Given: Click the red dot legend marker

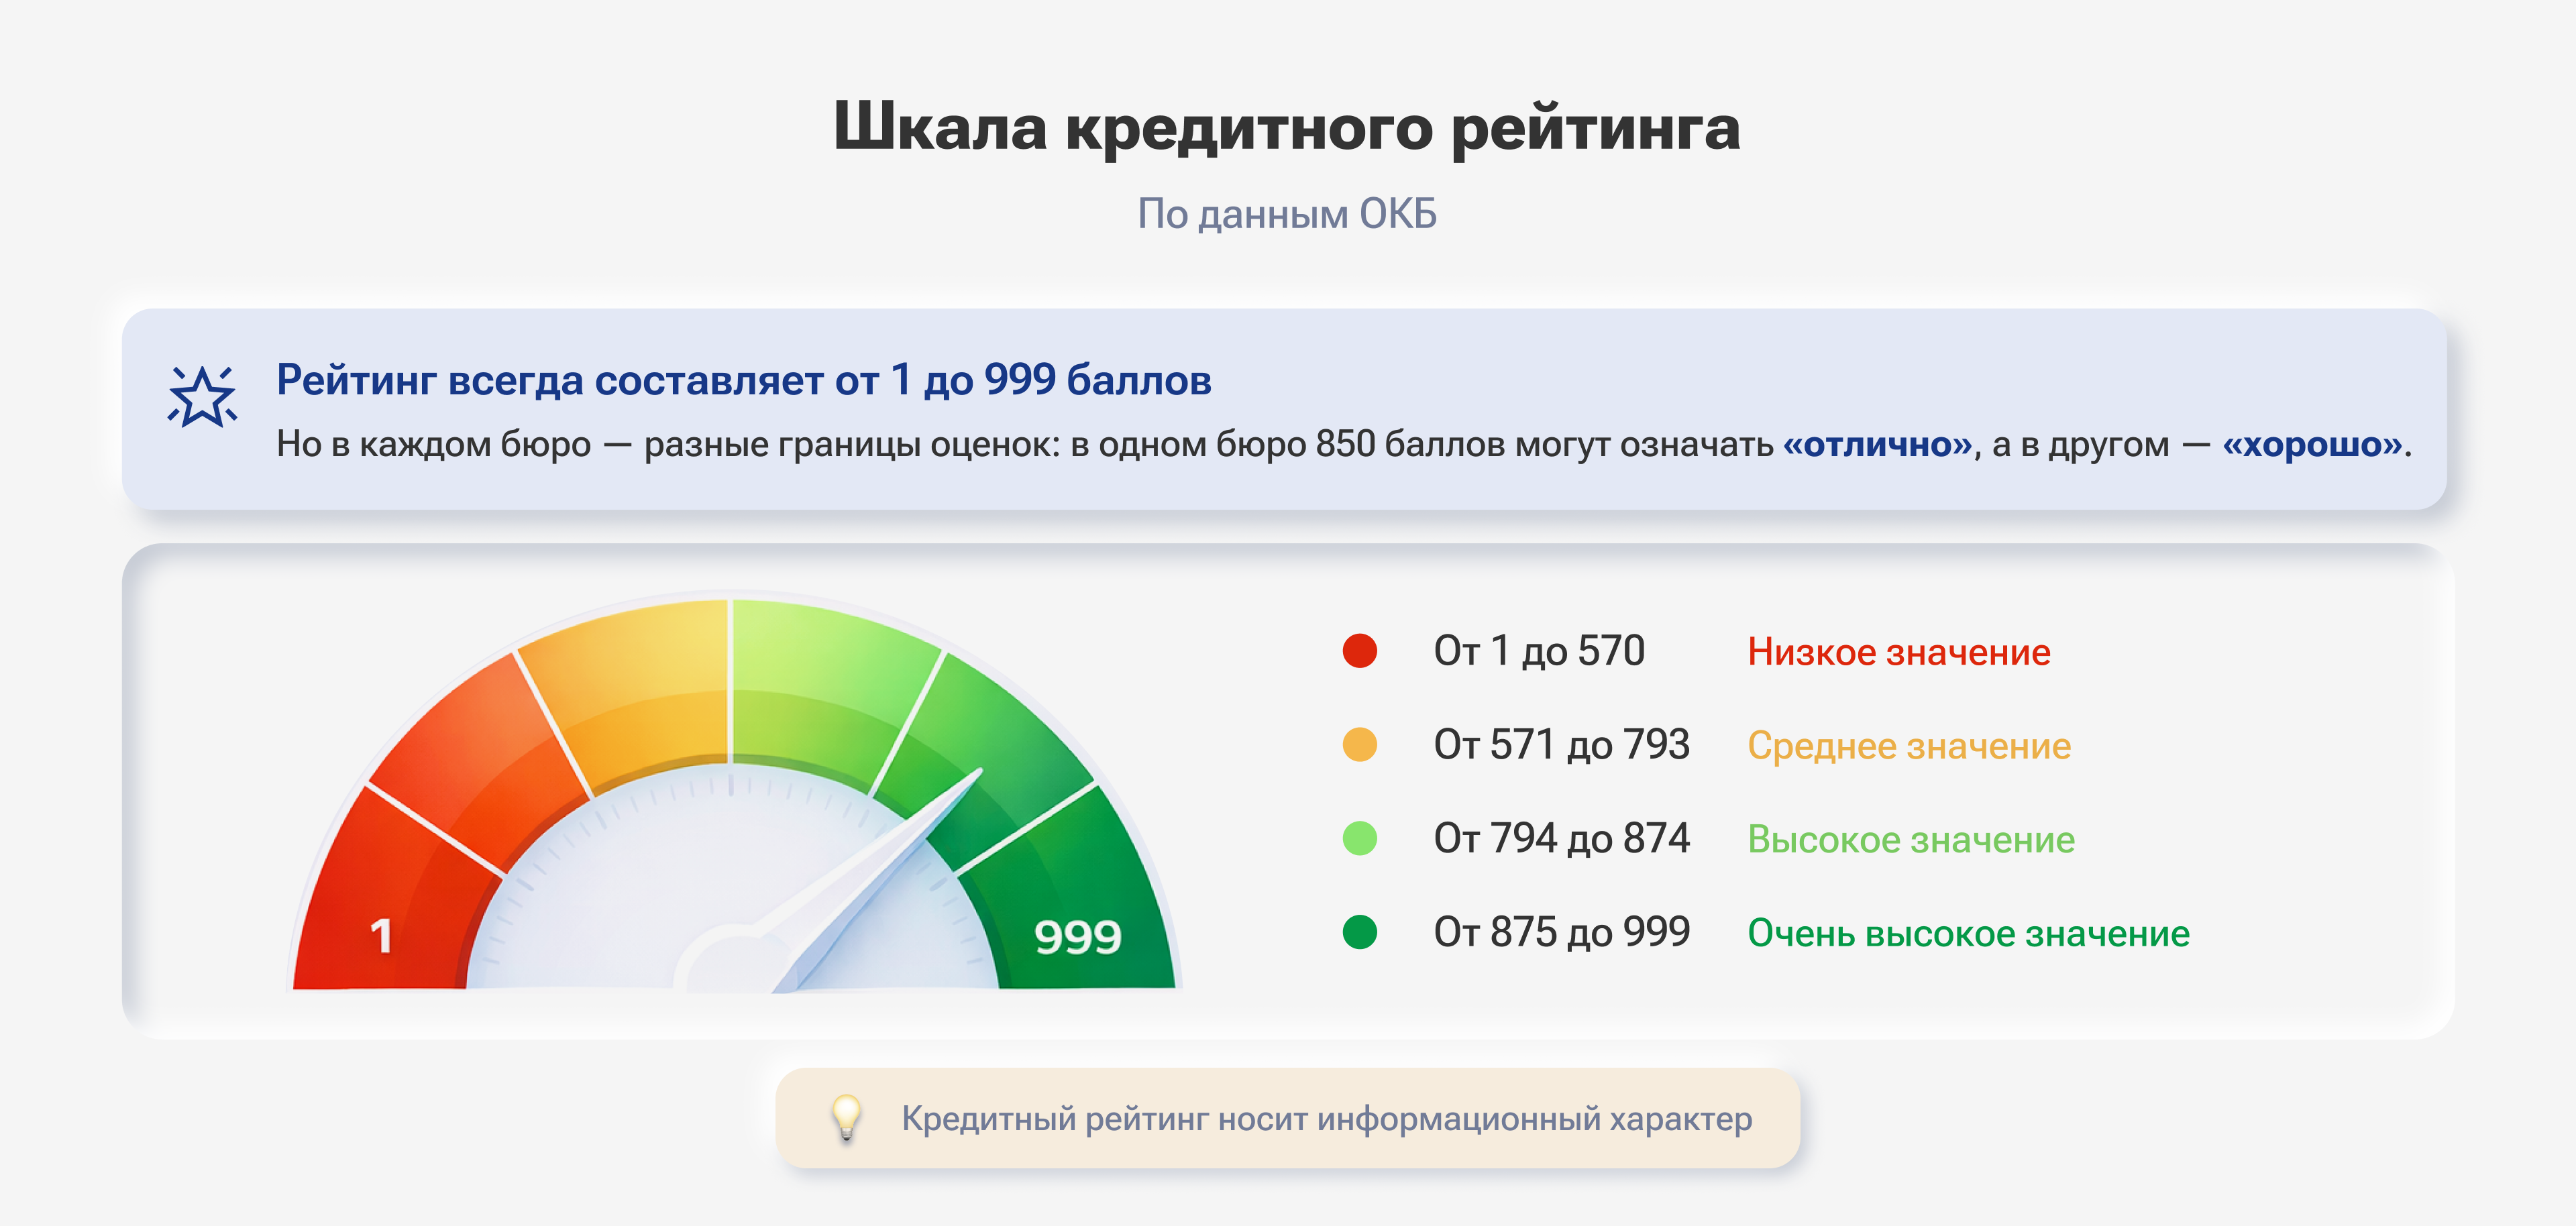Looking at the screenshot, I should click(x=1359, y=651).
